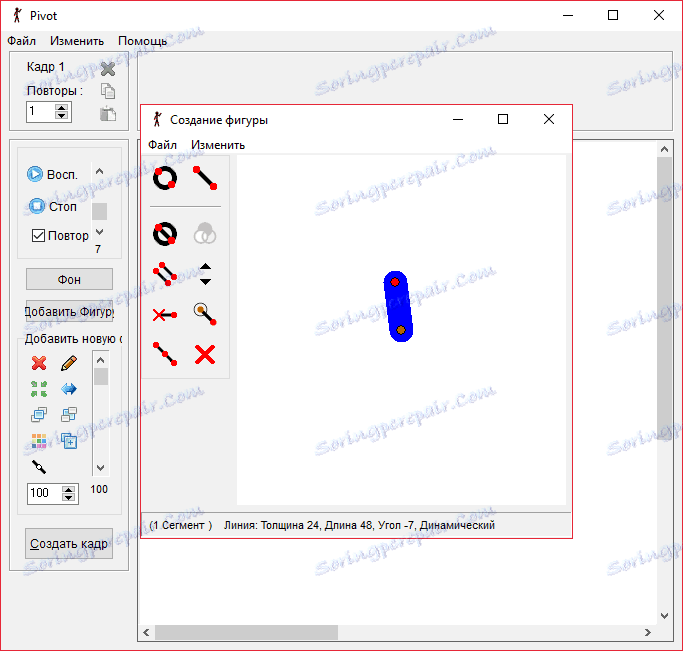This screenshot has height=651, width=683.
Task: Increase the figure size 100 stepper
Action: (68, 489)
